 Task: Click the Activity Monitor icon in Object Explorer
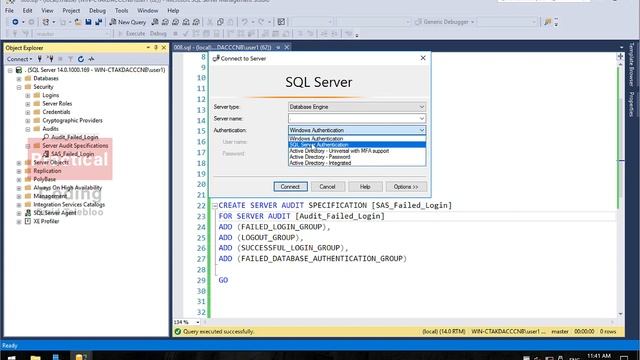(91, 59)
